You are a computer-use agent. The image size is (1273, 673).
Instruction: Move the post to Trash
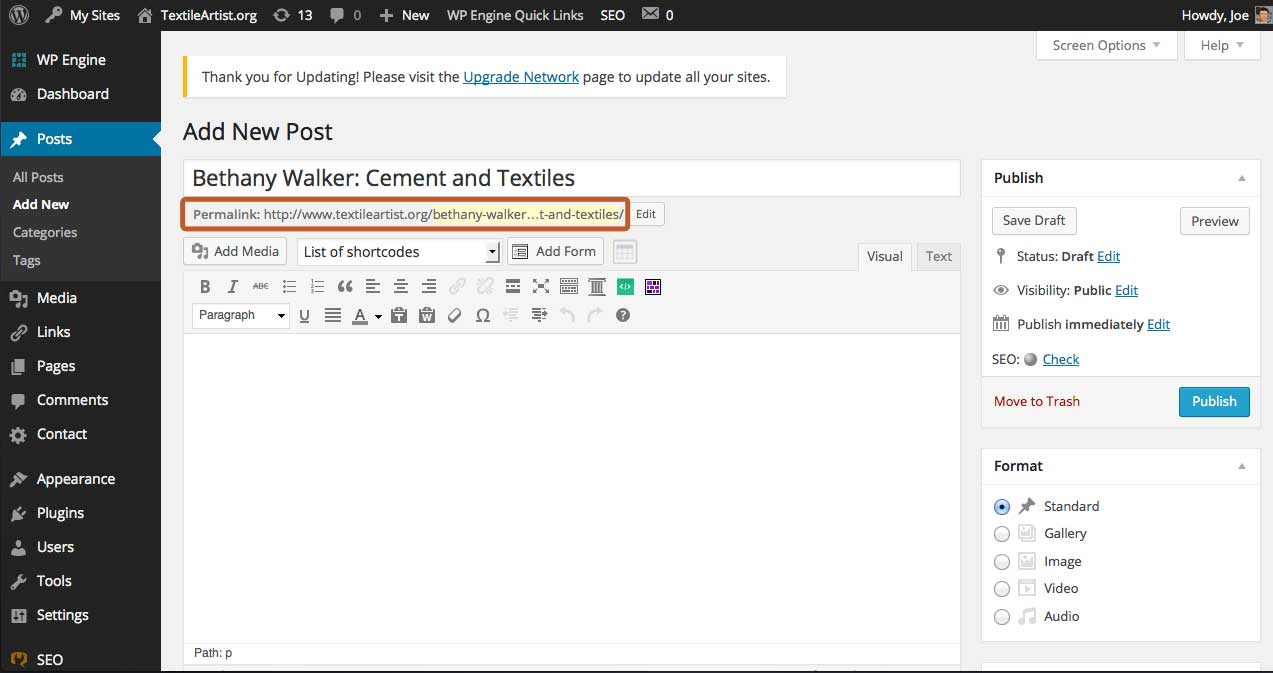(x=1037, y=401)
